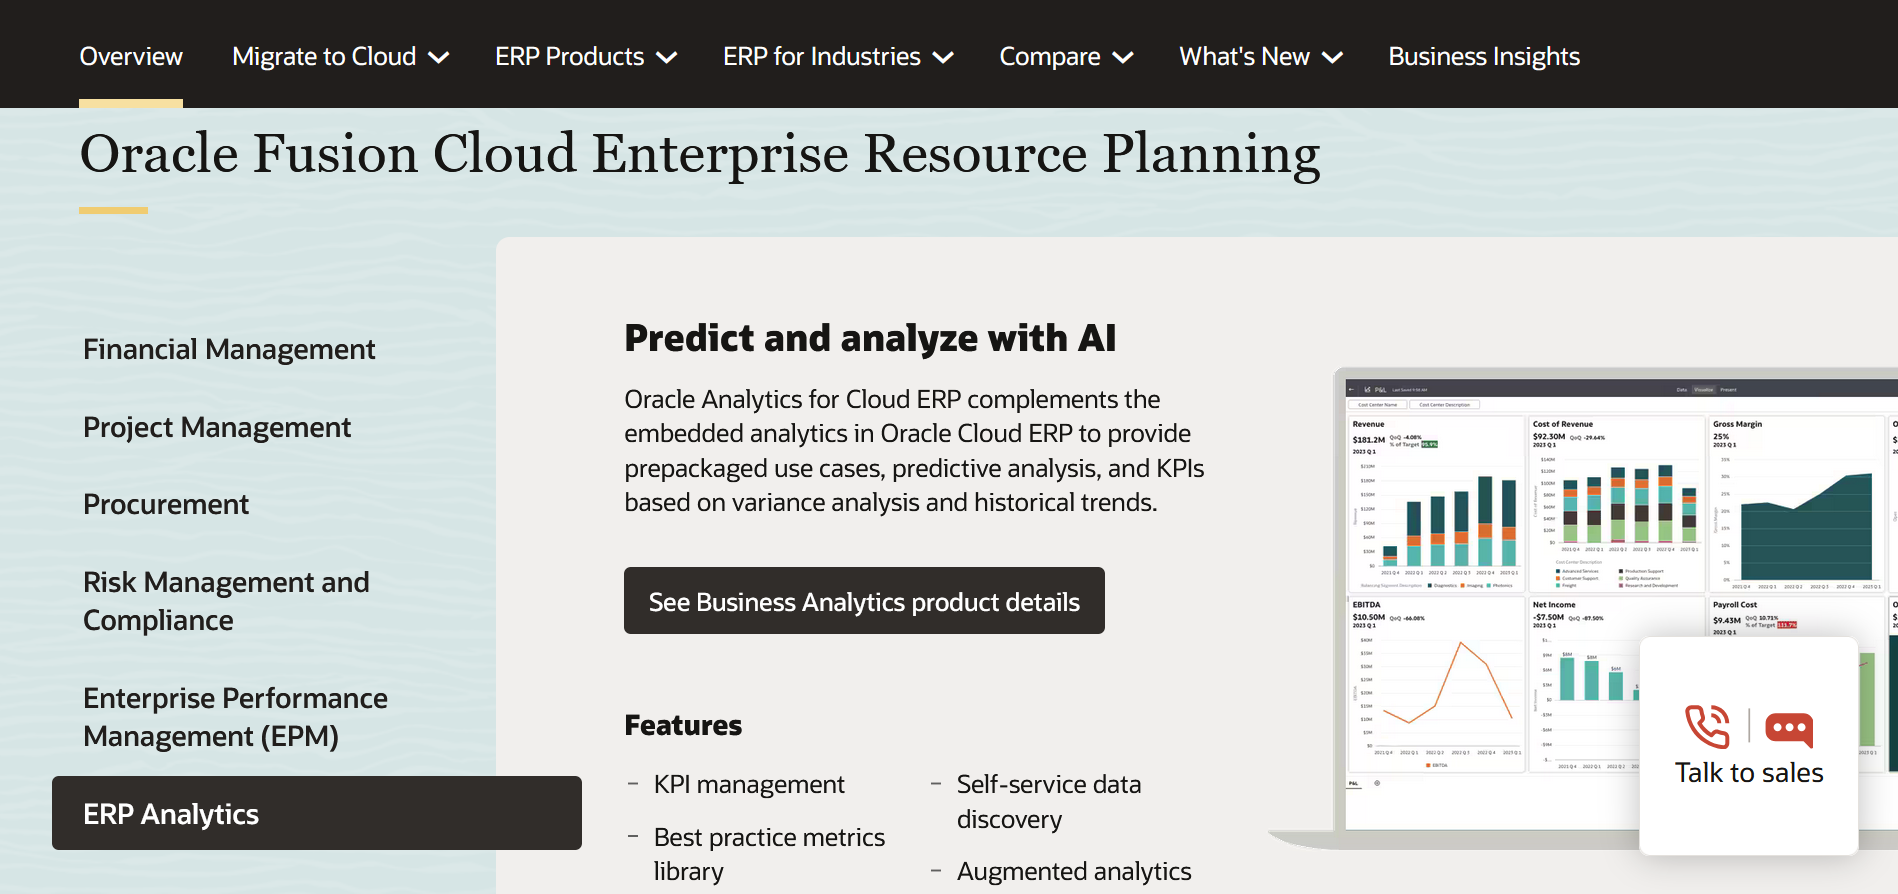This screenshot has height=894, width=1898.
Task: Click the Oracle Fusion Cloud ERP page title
Action: tap(700, 154)
